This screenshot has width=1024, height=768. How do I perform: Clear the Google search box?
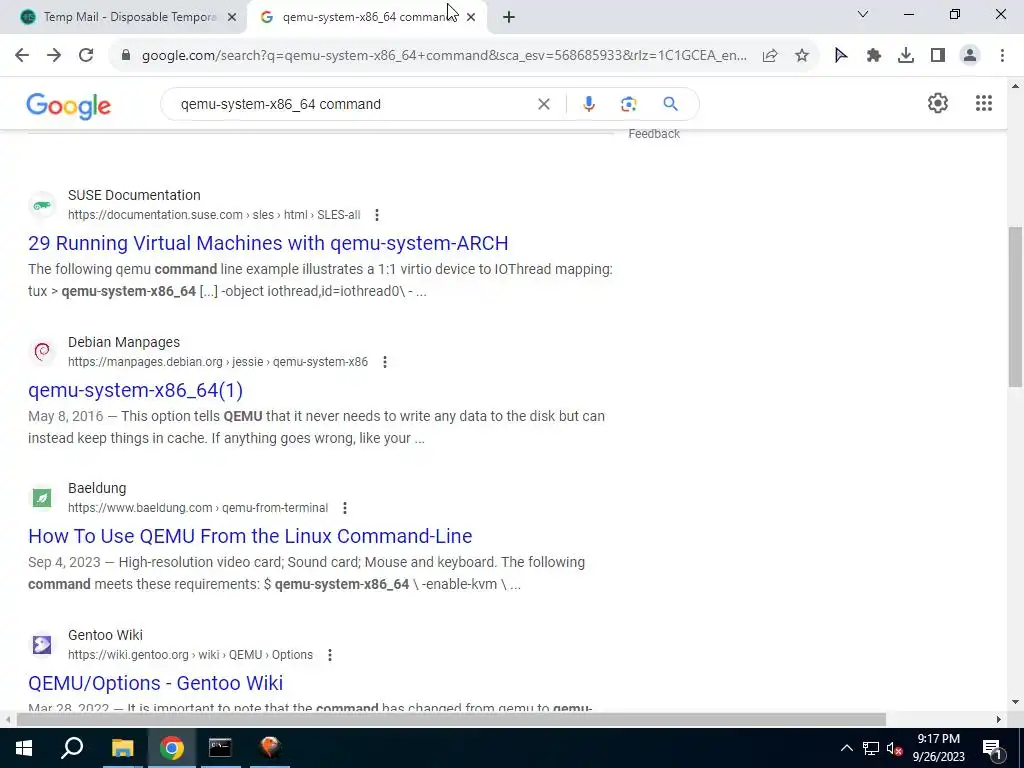pyautogui.click(x=543, y=104)
